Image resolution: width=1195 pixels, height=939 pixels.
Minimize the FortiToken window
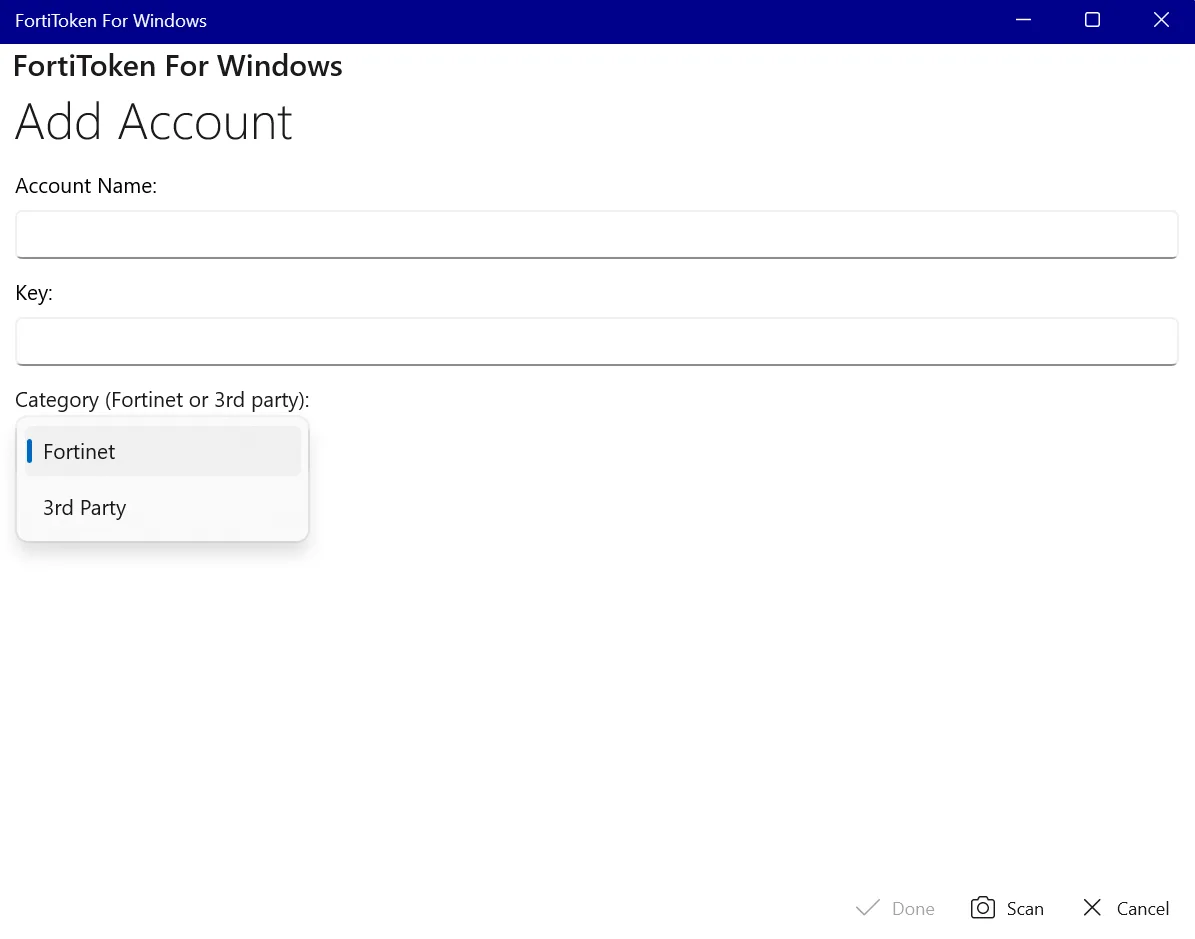pos(1024,21)
